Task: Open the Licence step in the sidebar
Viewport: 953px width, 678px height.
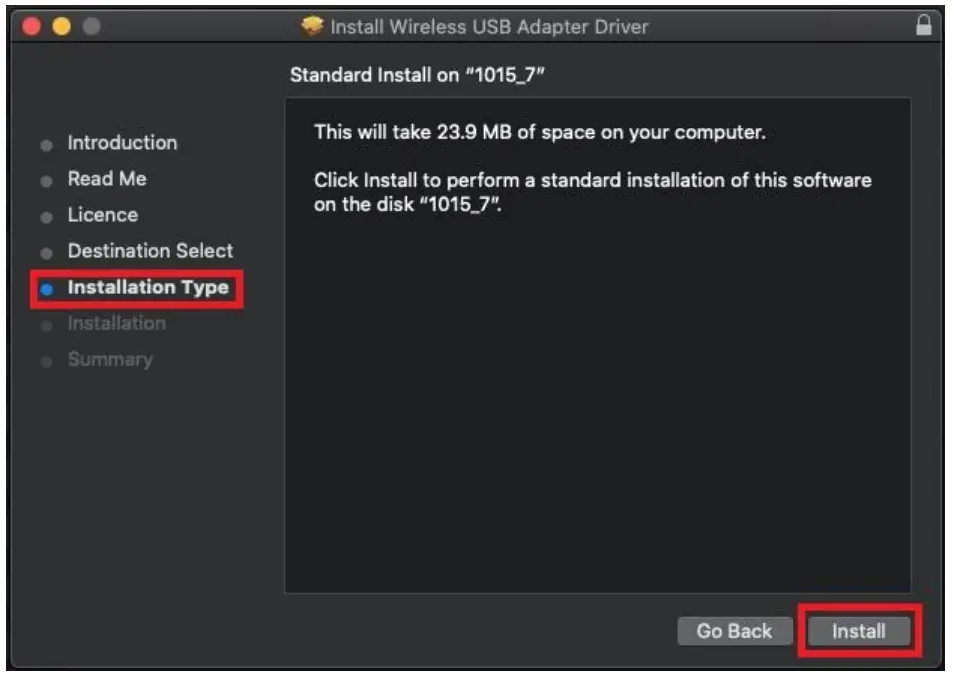Action: [x=103, y=215]
